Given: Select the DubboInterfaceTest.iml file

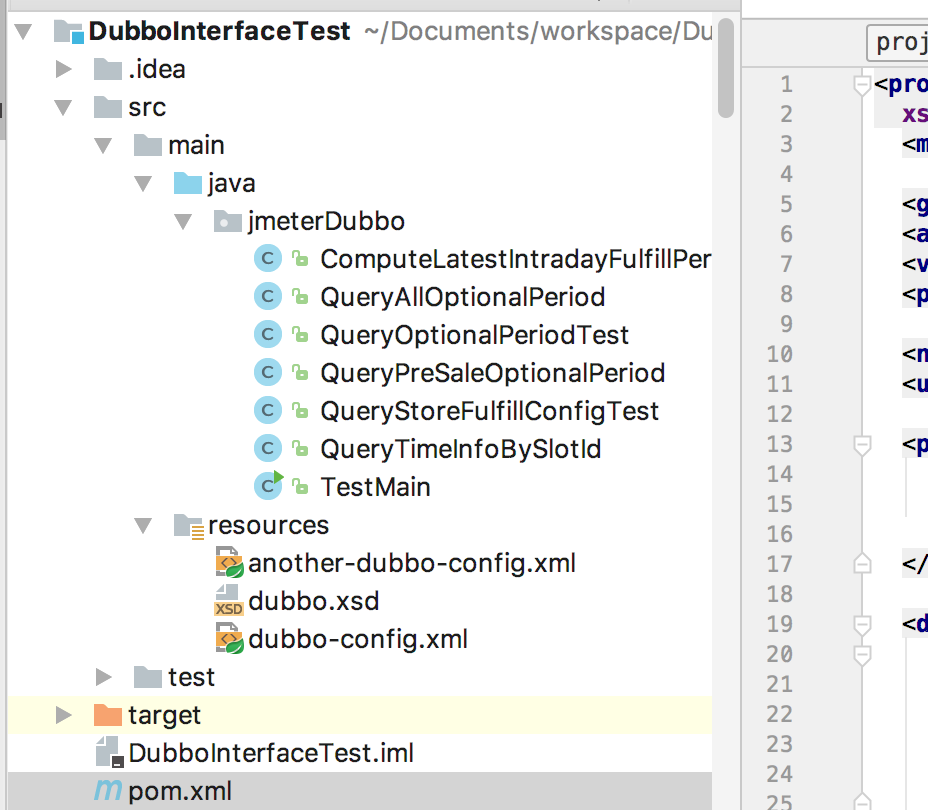Looking at the screenshot, I should coord(271,753).
